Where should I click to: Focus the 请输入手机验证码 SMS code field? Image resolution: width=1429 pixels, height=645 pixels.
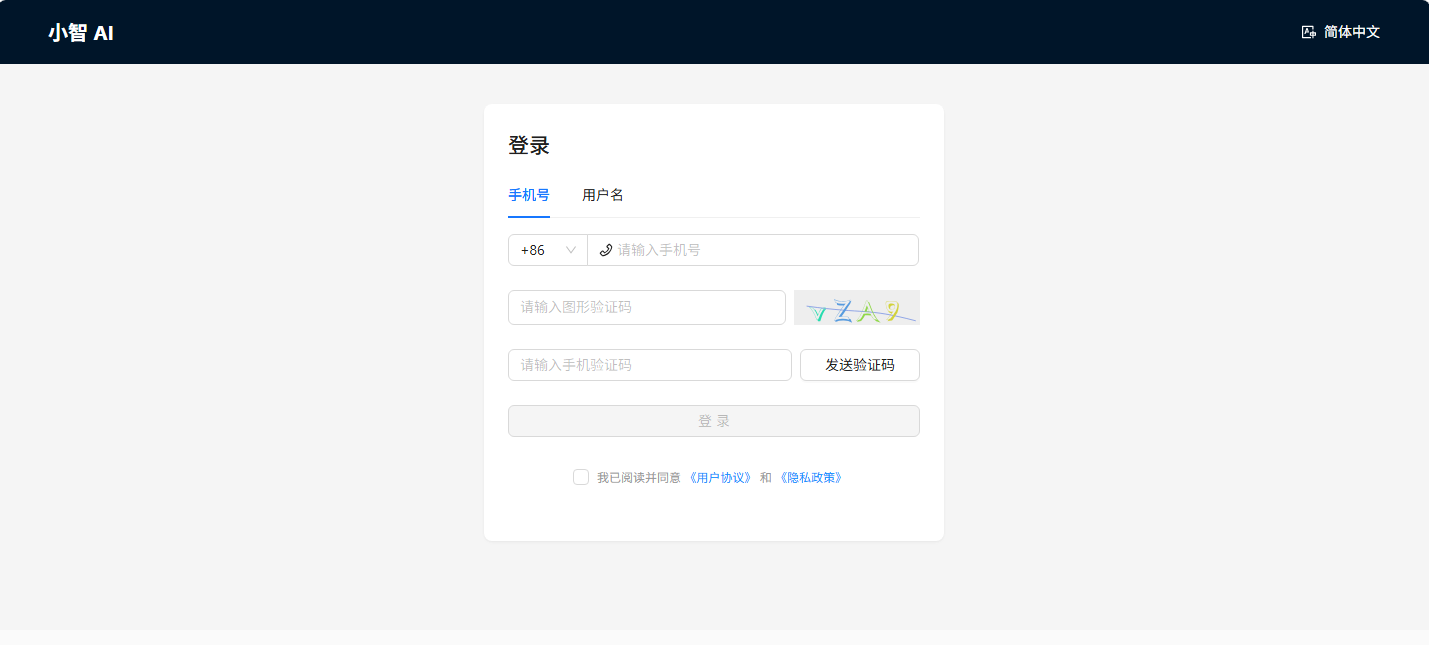(x=649, y=365)
